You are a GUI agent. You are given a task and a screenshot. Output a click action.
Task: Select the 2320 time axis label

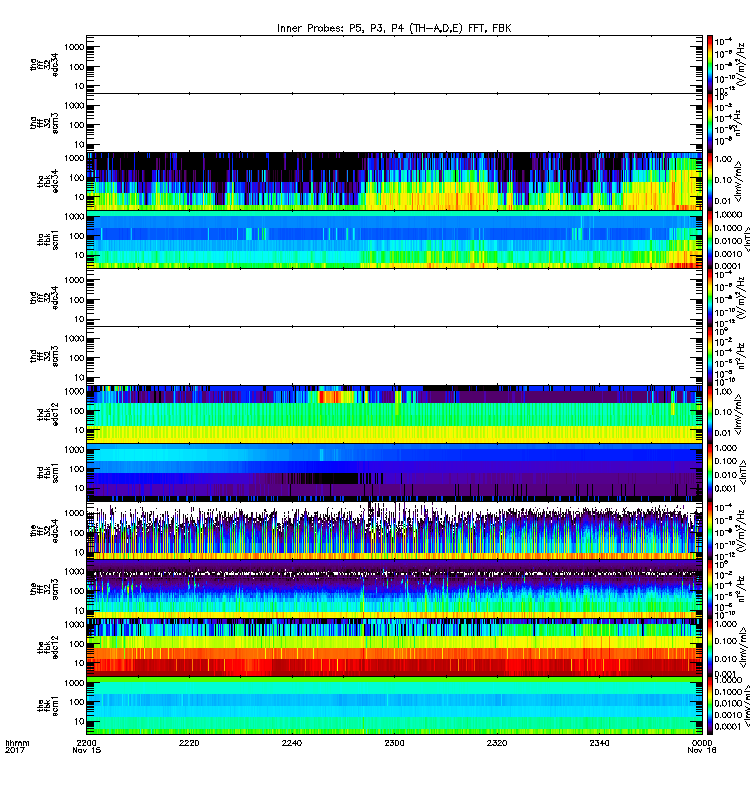(x=497, y=743)
